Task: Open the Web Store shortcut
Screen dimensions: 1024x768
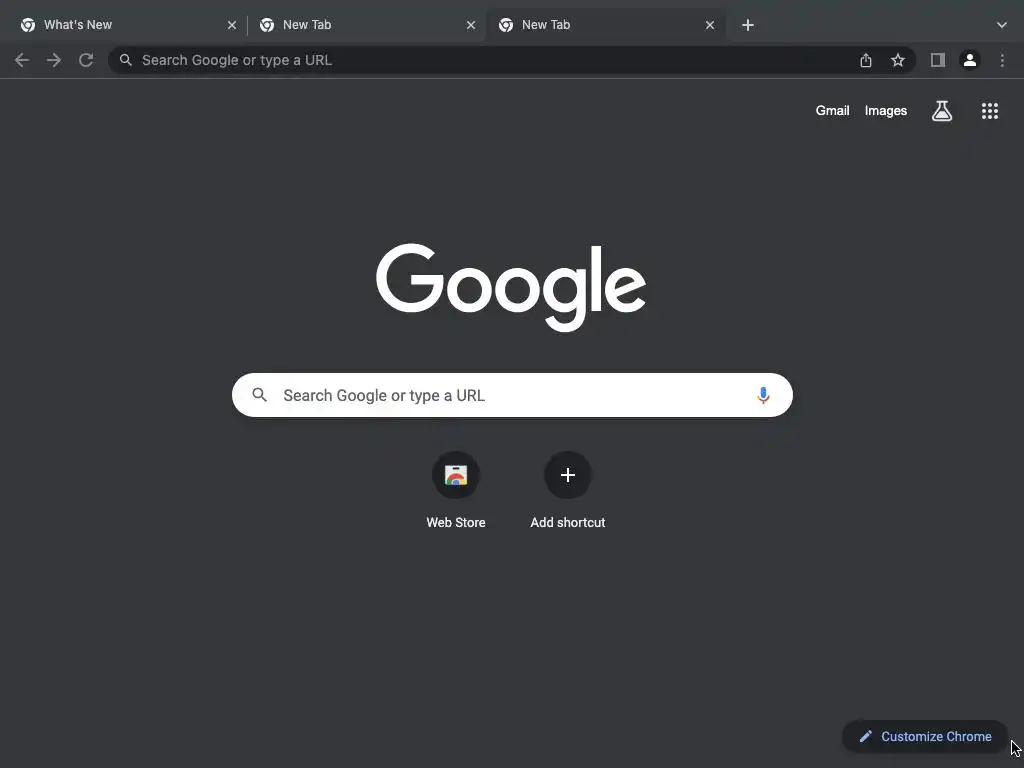Action: click(456, 475)
